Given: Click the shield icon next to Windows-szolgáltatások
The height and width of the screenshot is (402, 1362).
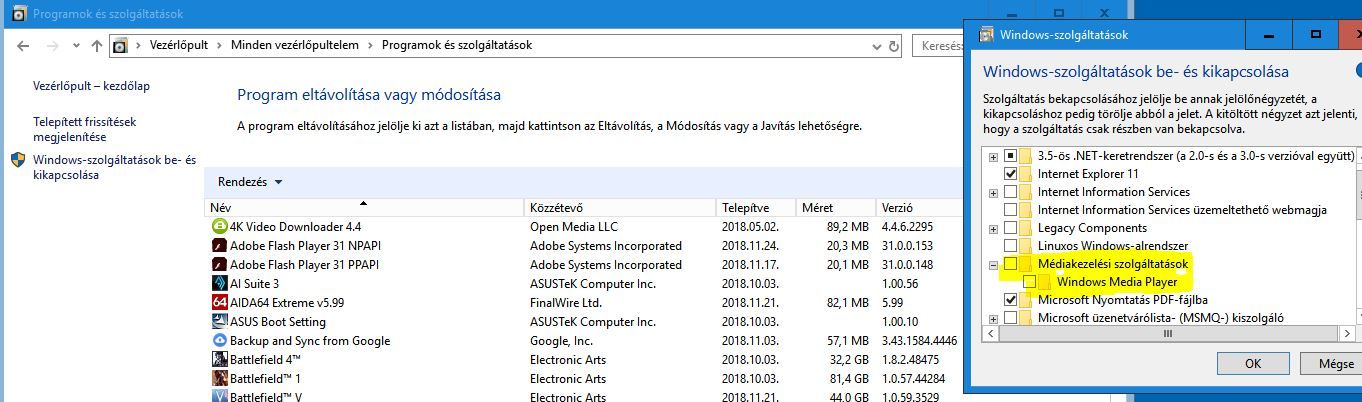Looking at the screenshot, I should [x=18, y=160].
